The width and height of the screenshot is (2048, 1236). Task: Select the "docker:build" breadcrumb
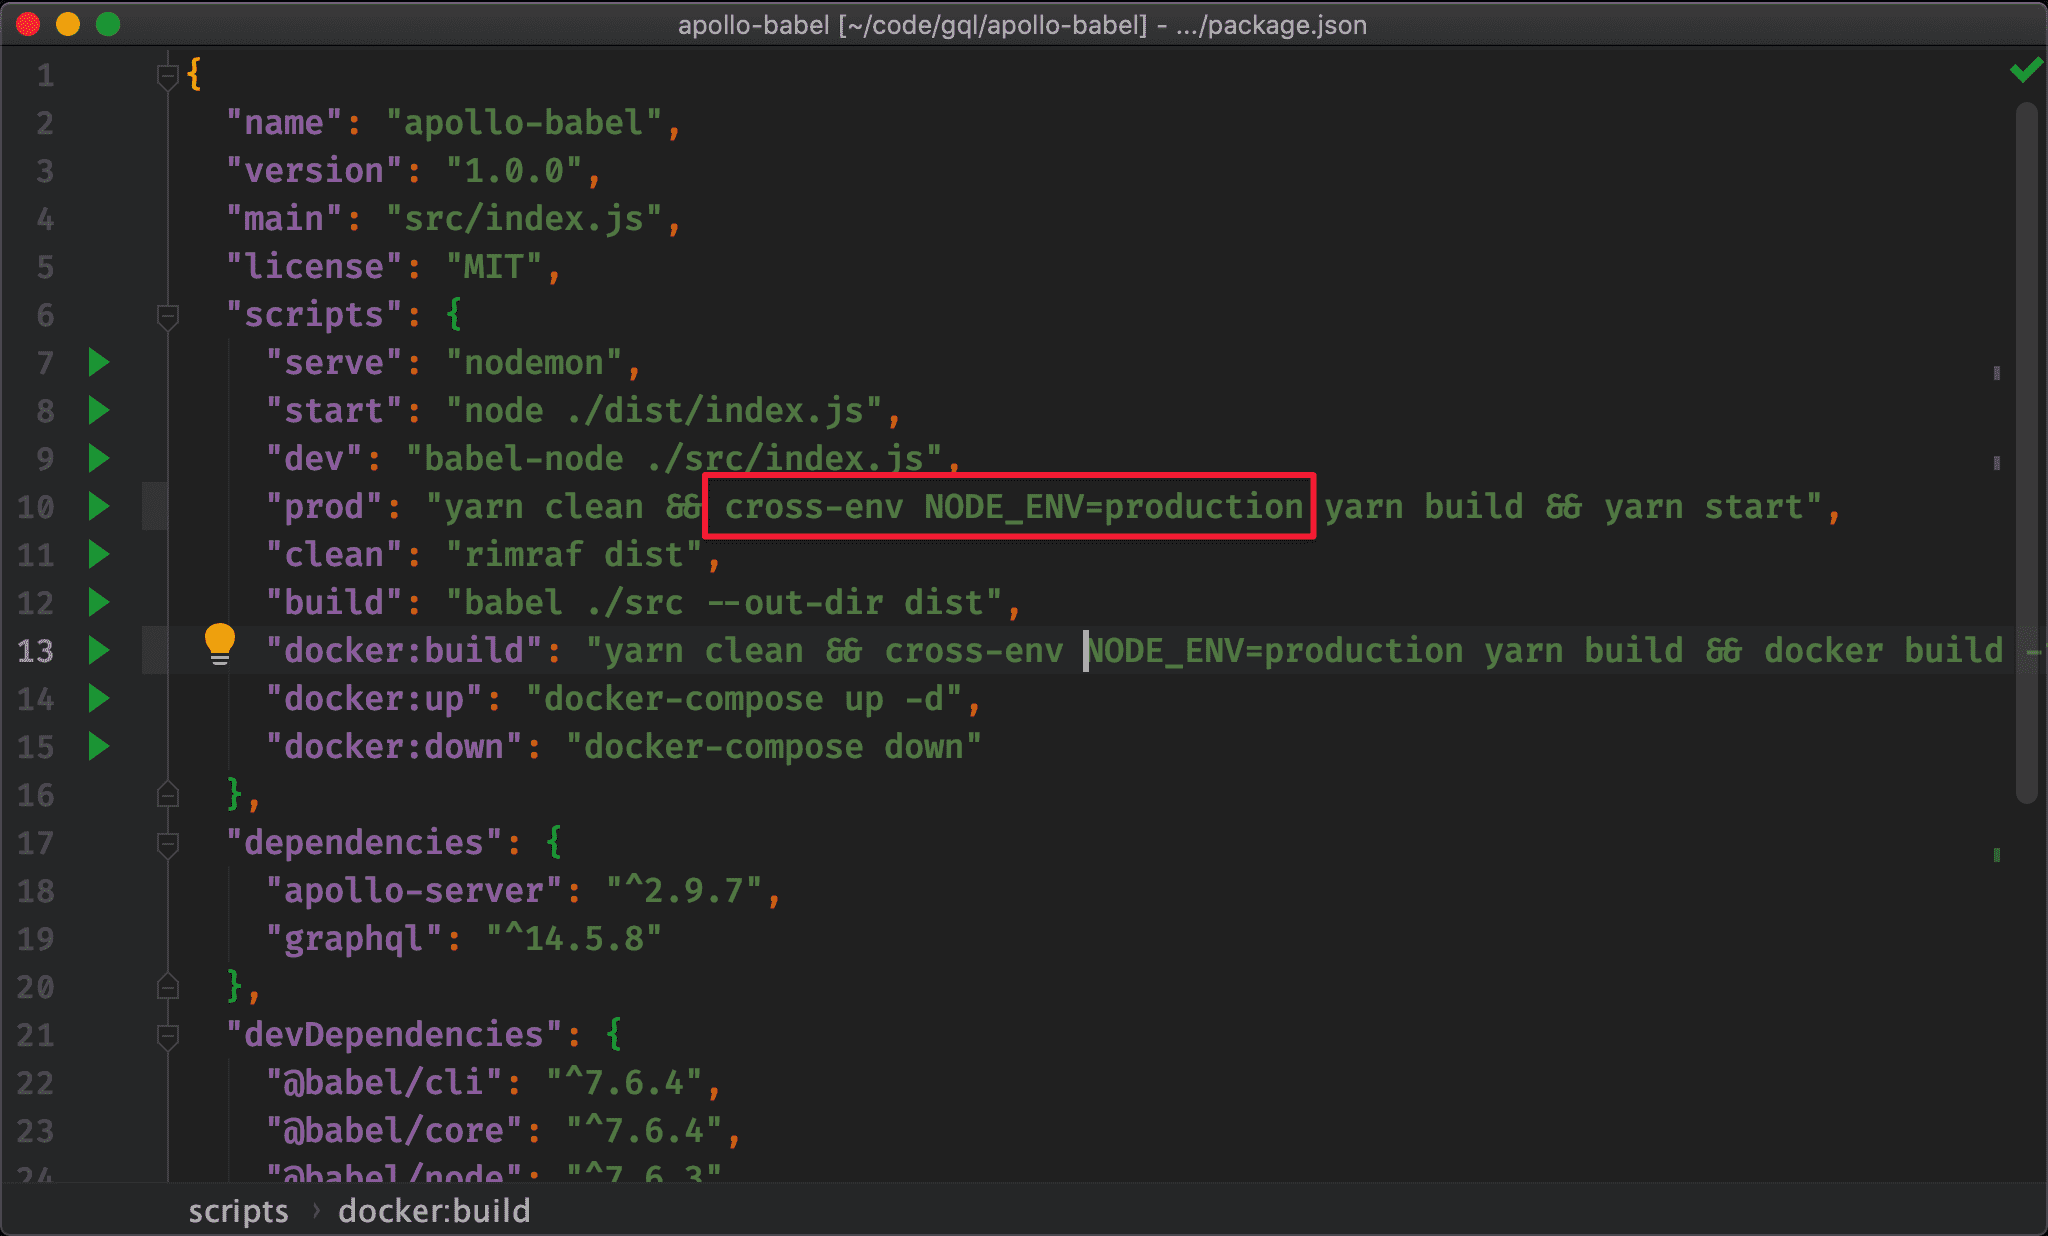(x=434, y=1211)
